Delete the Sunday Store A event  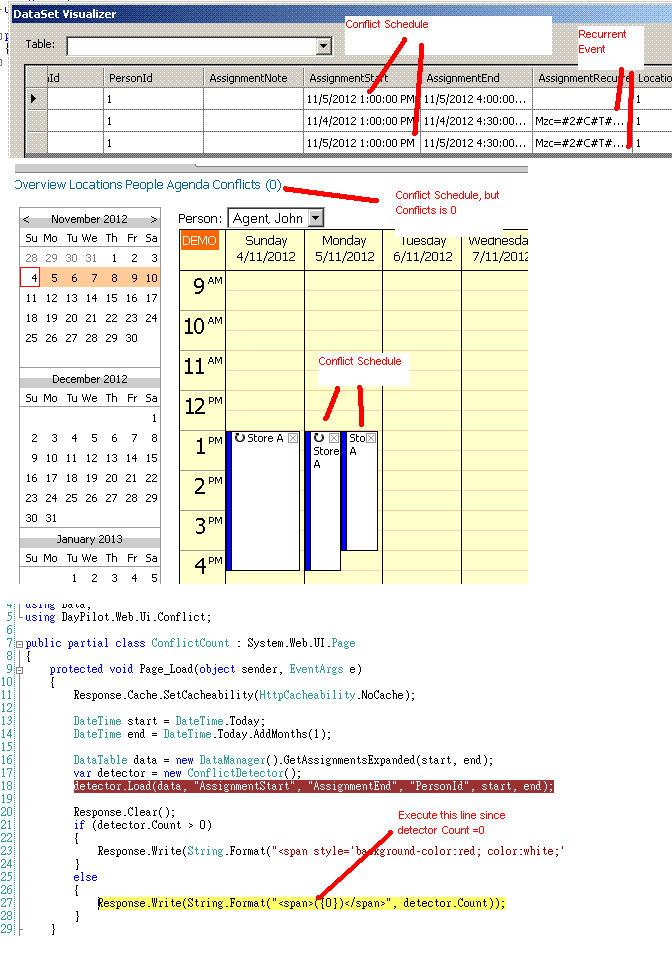click(293, 438)
